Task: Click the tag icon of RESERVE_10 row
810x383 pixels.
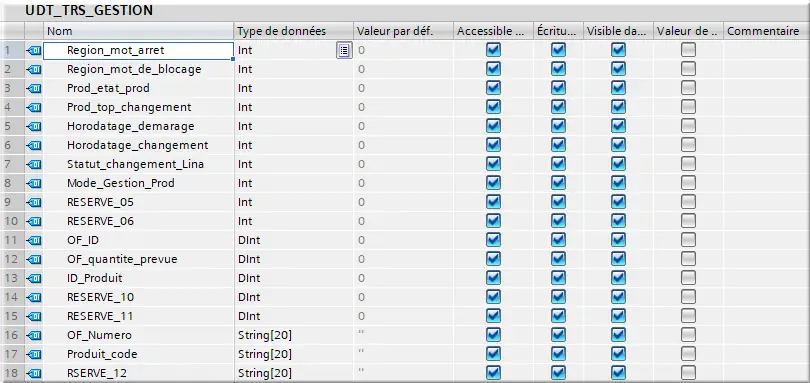Action: pos(34,297)
